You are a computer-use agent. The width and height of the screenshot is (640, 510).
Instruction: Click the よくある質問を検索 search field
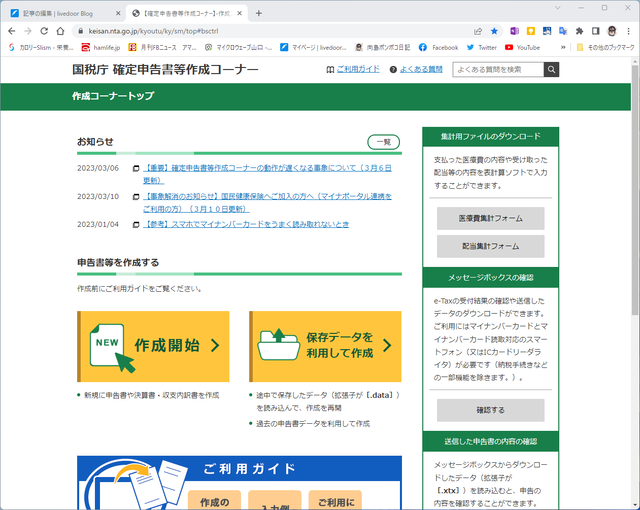[x=498, y=69]
